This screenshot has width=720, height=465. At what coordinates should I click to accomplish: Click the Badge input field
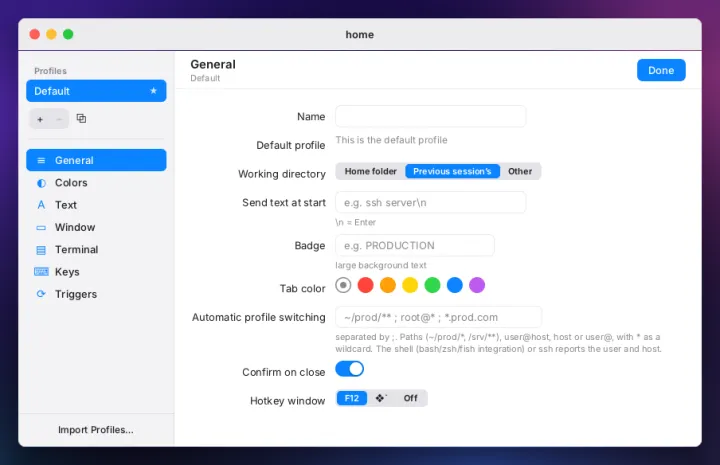pos(415,246)
